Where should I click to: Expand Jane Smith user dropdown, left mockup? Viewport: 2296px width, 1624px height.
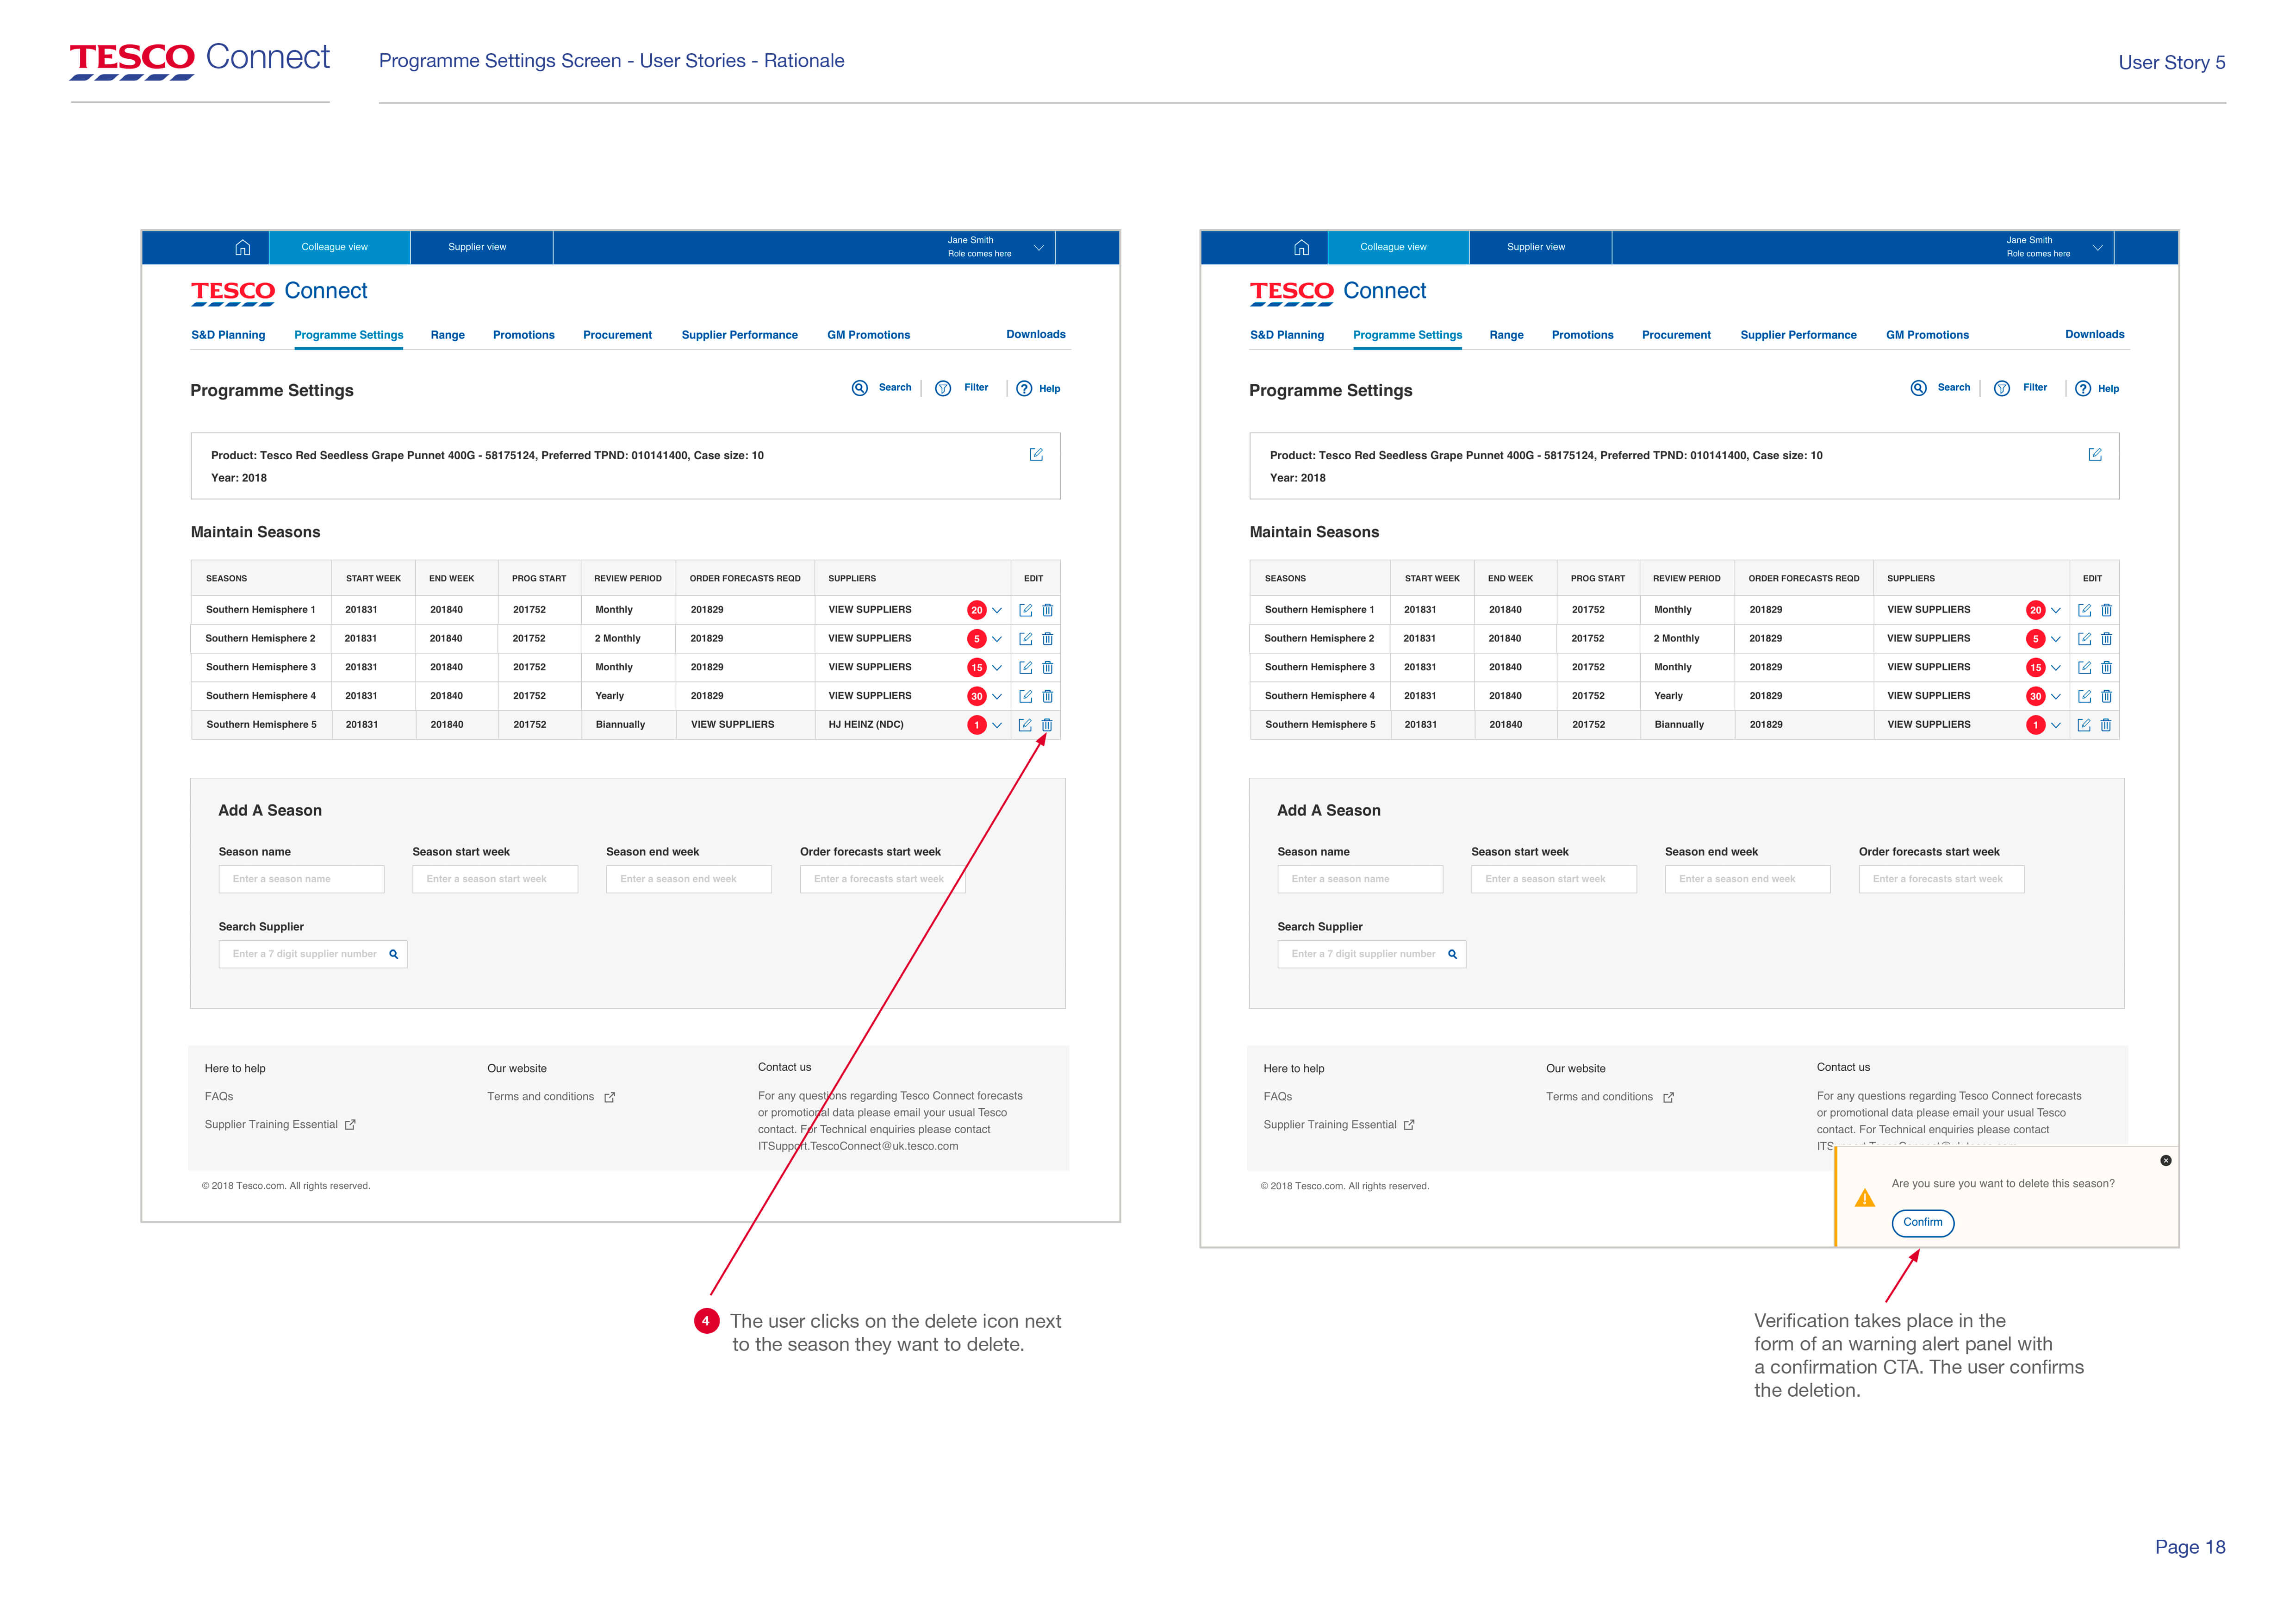coord(1039,247)
